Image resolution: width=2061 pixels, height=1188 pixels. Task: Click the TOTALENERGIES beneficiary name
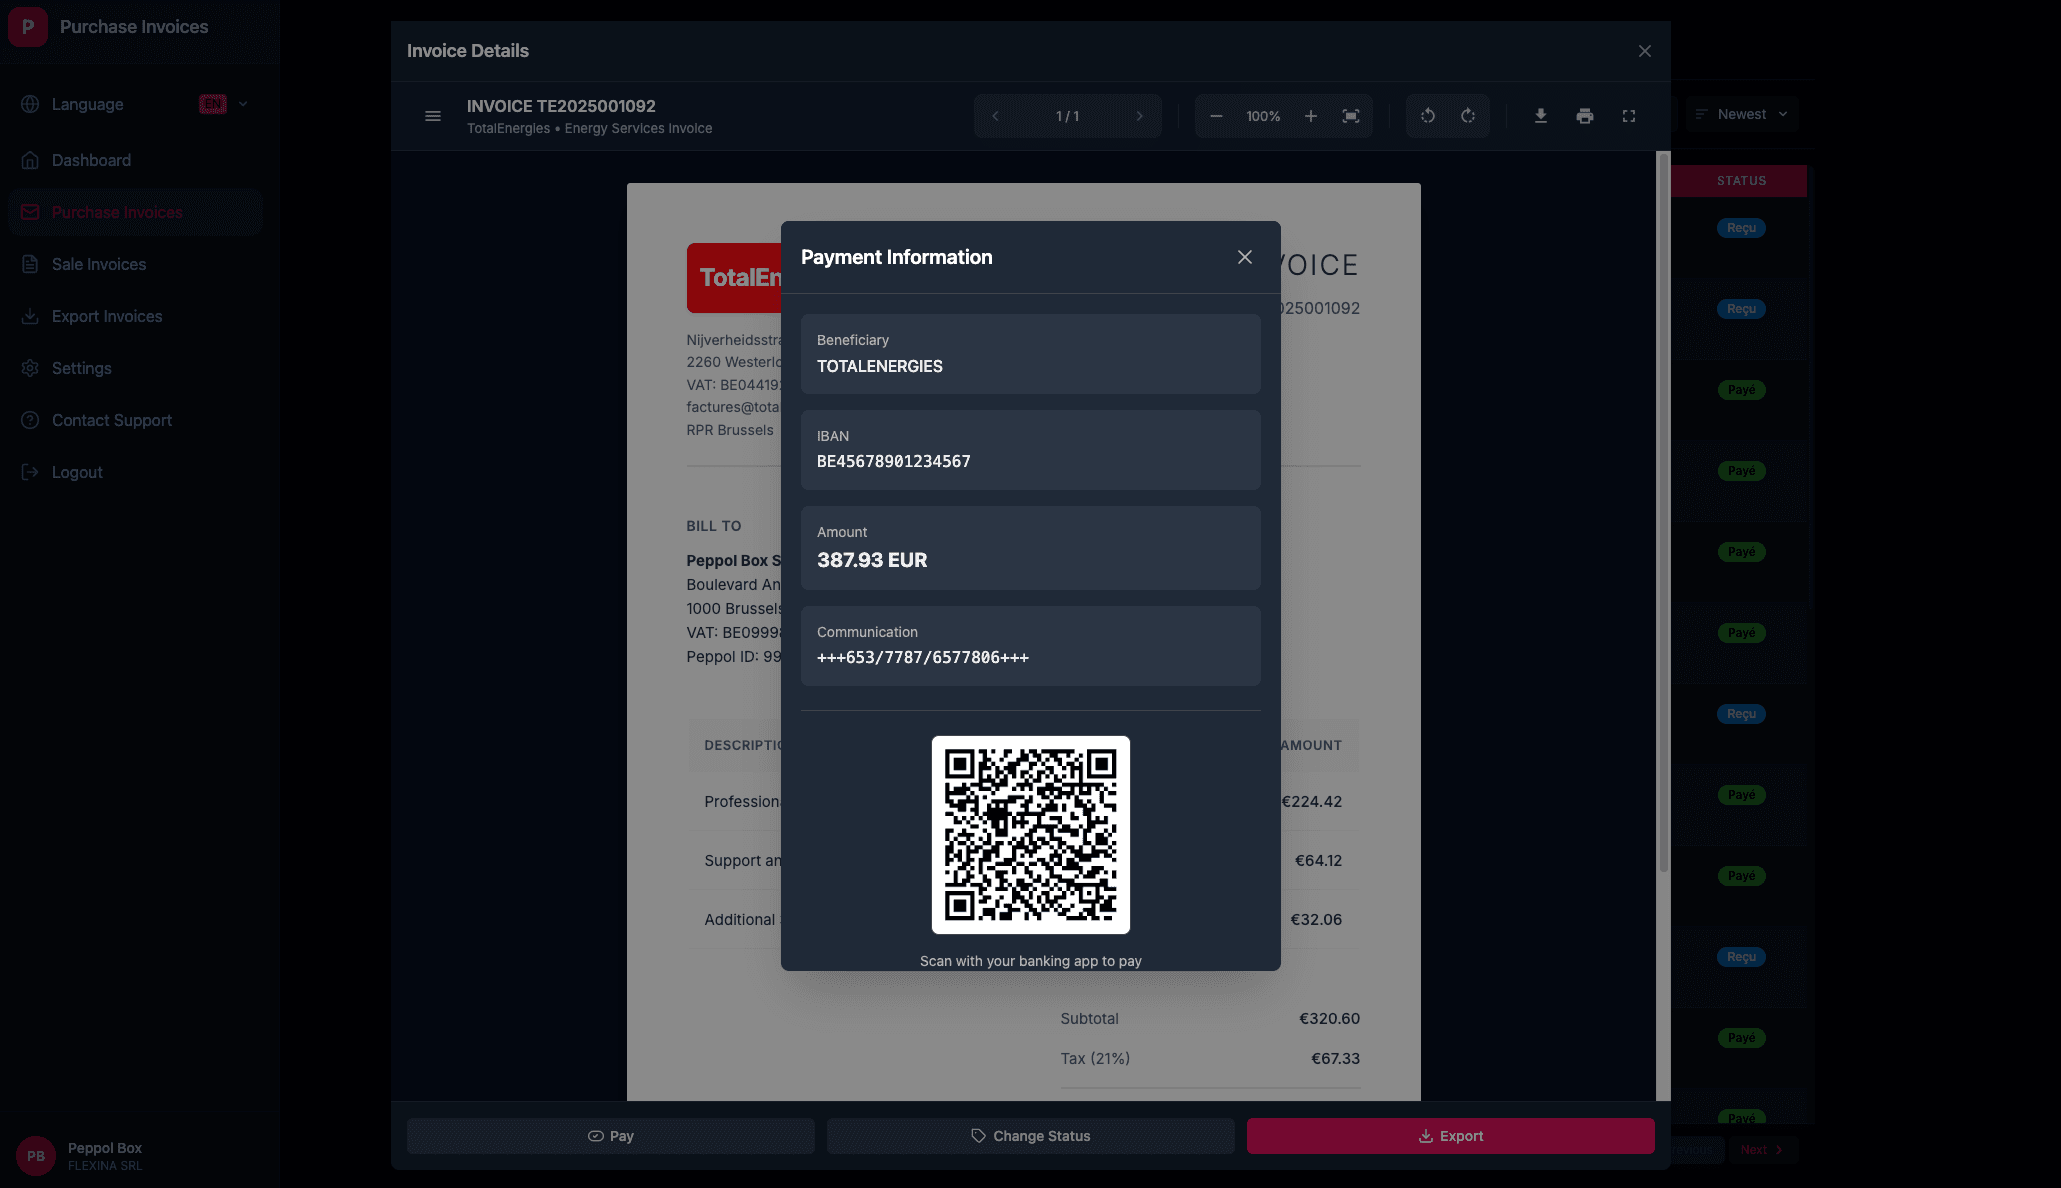tap(879, 366)
